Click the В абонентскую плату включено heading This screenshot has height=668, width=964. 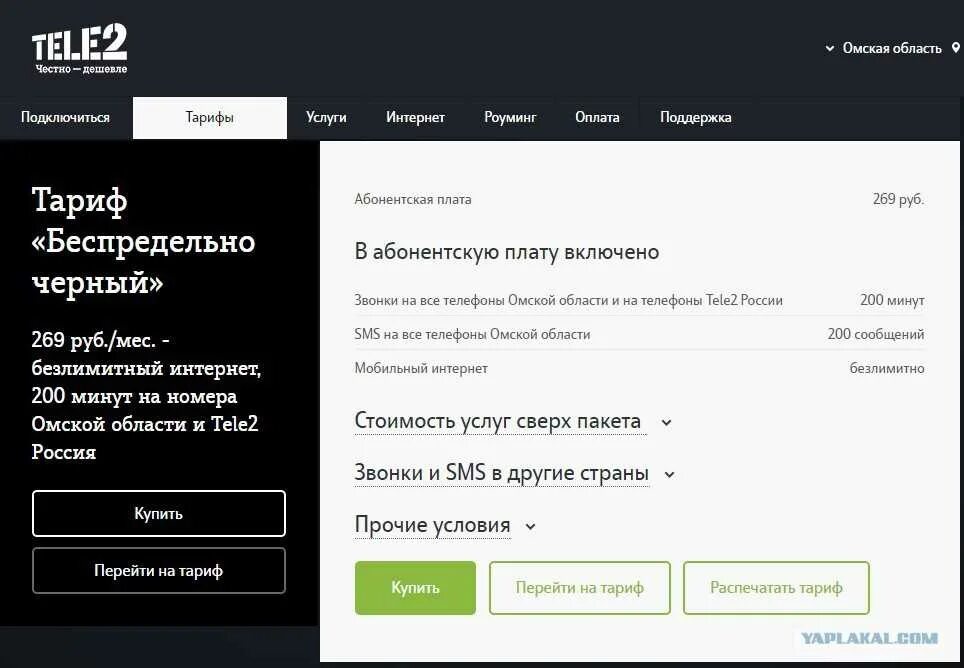tap(507, 252)
